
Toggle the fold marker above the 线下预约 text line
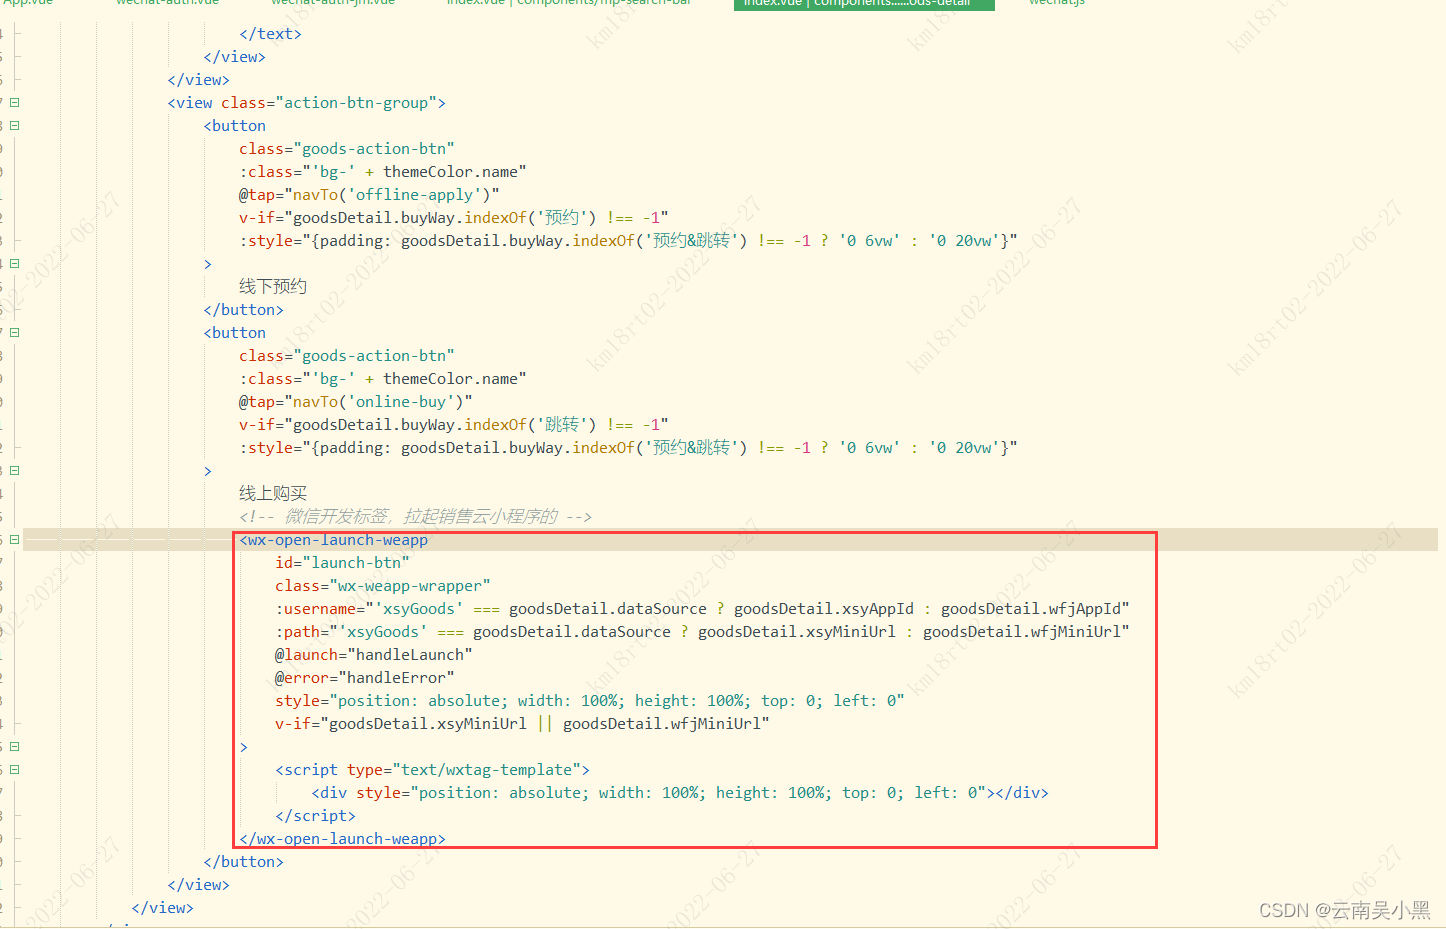click(x=15, y=263)
